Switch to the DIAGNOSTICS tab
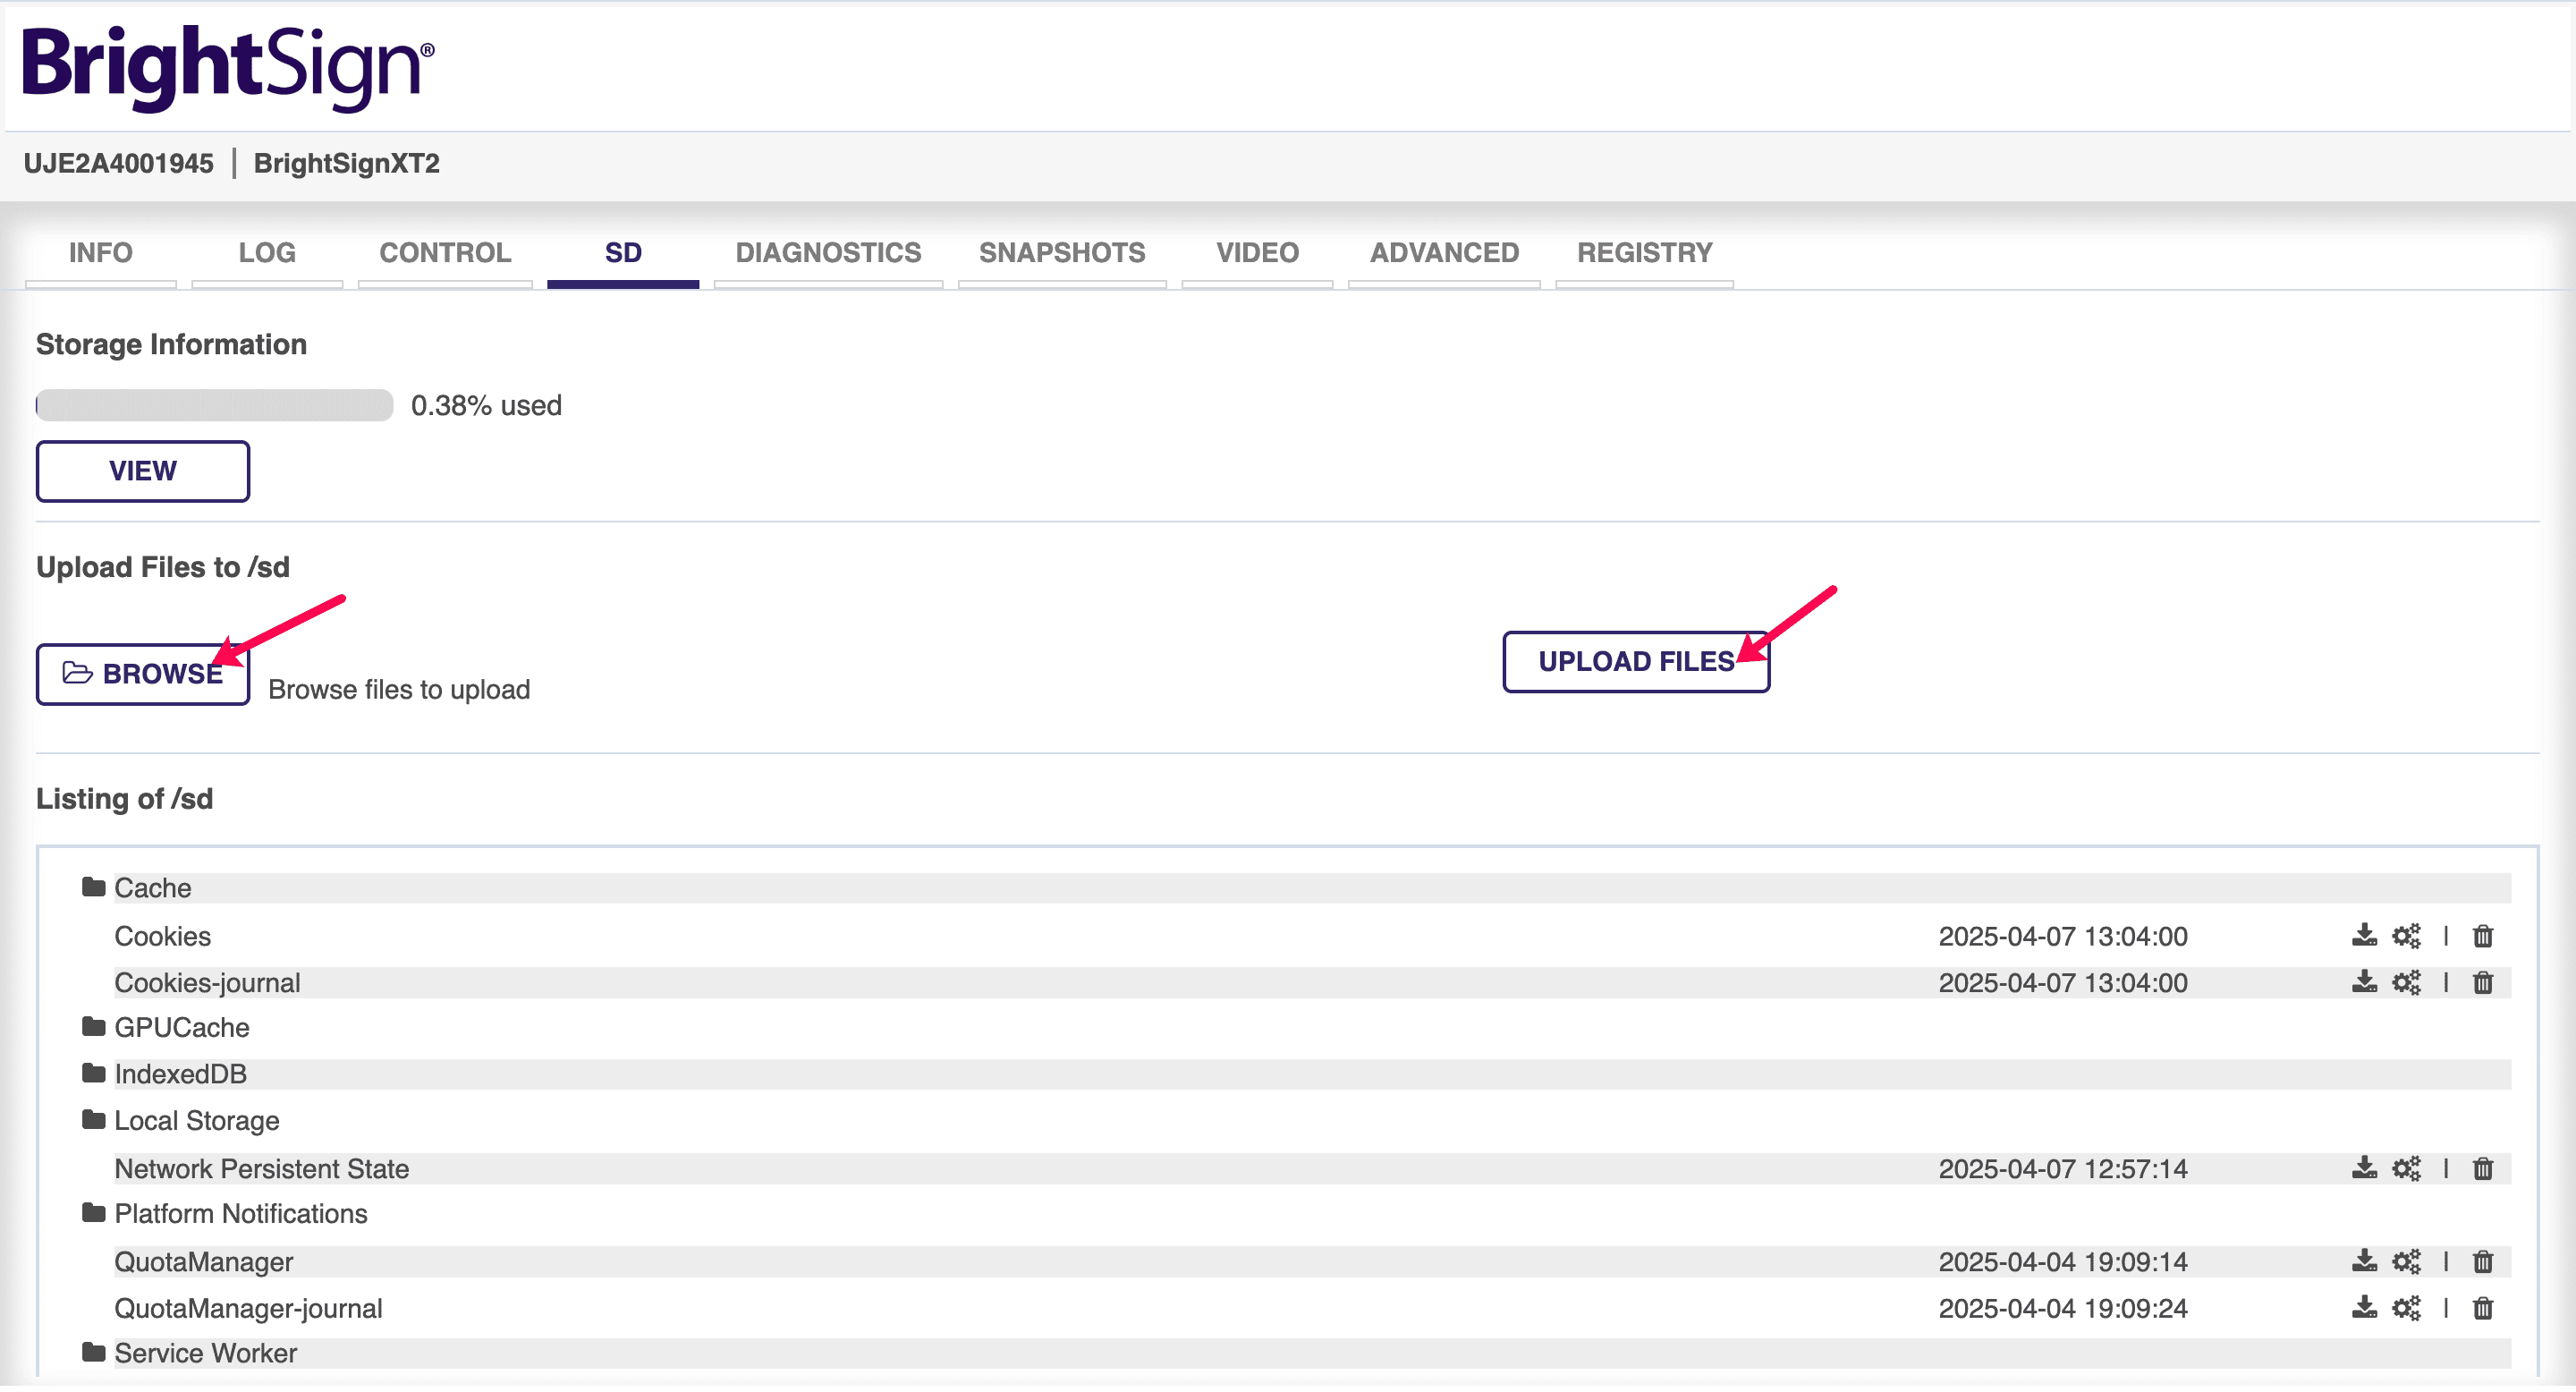 [x=828, y=253]
